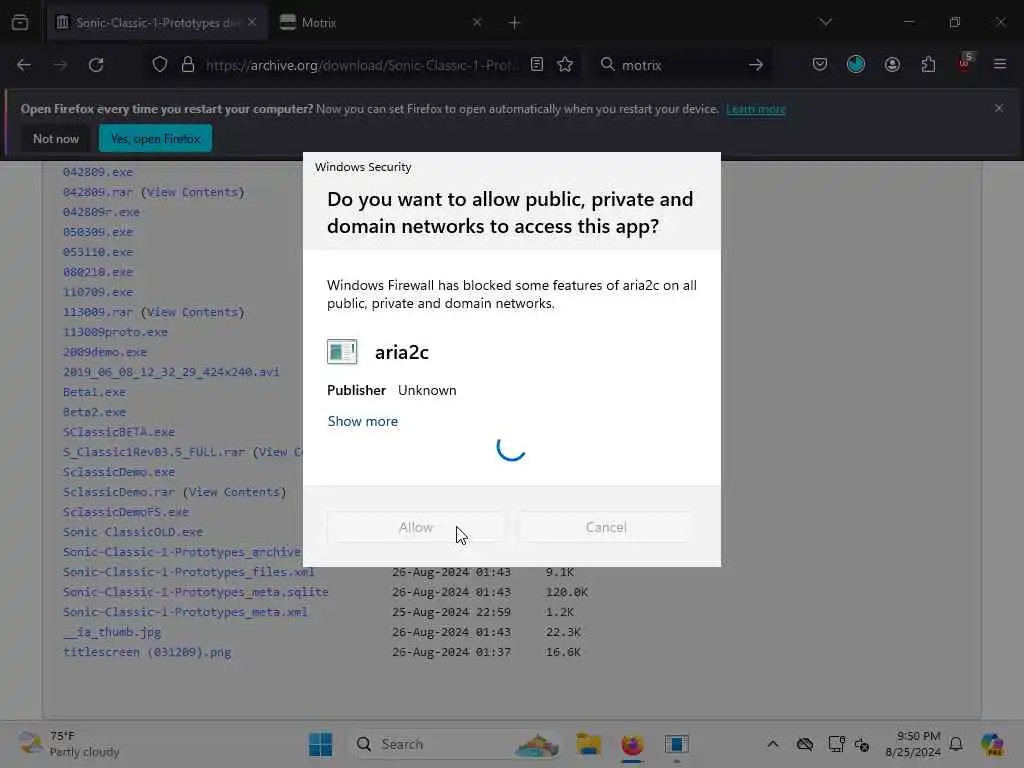Open the 080210.exe link
The height and width of the screenshot is (768, 1024).
click(98, 272)
